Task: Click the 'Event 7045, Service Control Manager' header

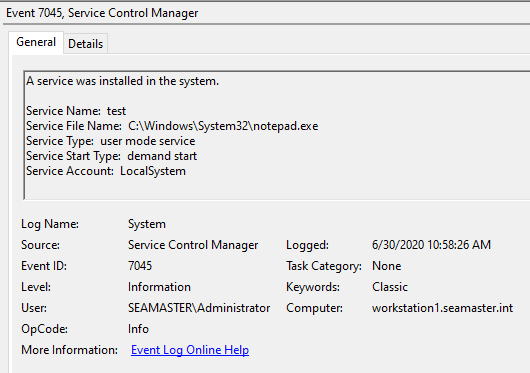Action: click(x=102, y=13)
